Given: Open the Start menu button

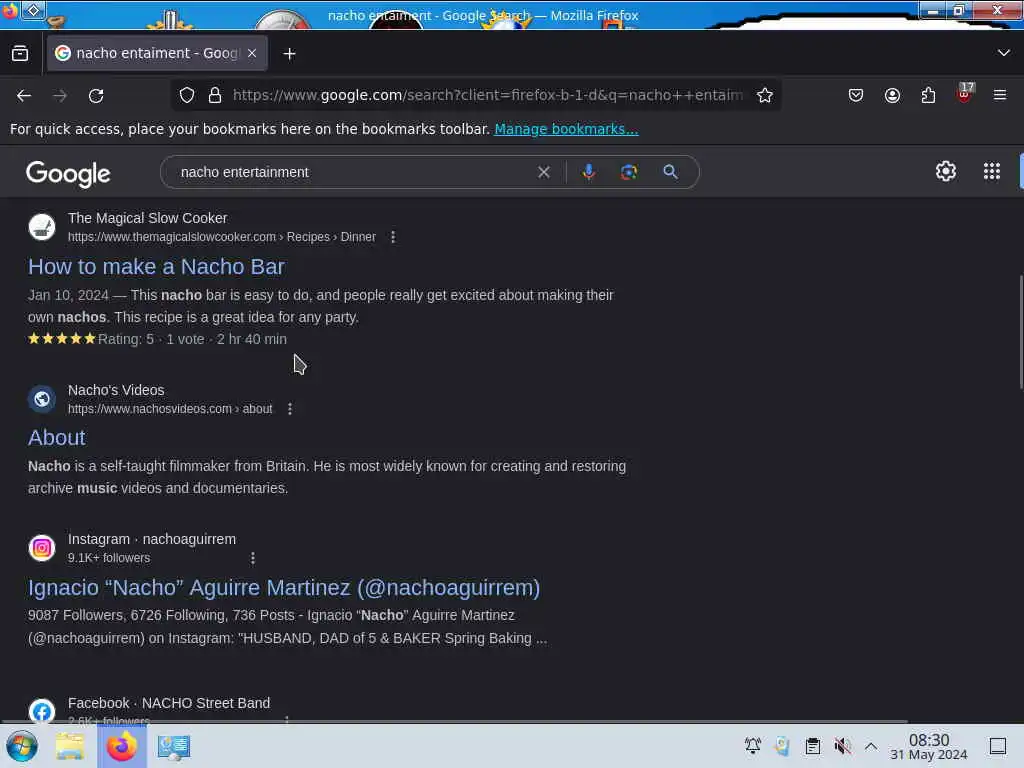Looking at the screenshot, I should coord(22,746).
